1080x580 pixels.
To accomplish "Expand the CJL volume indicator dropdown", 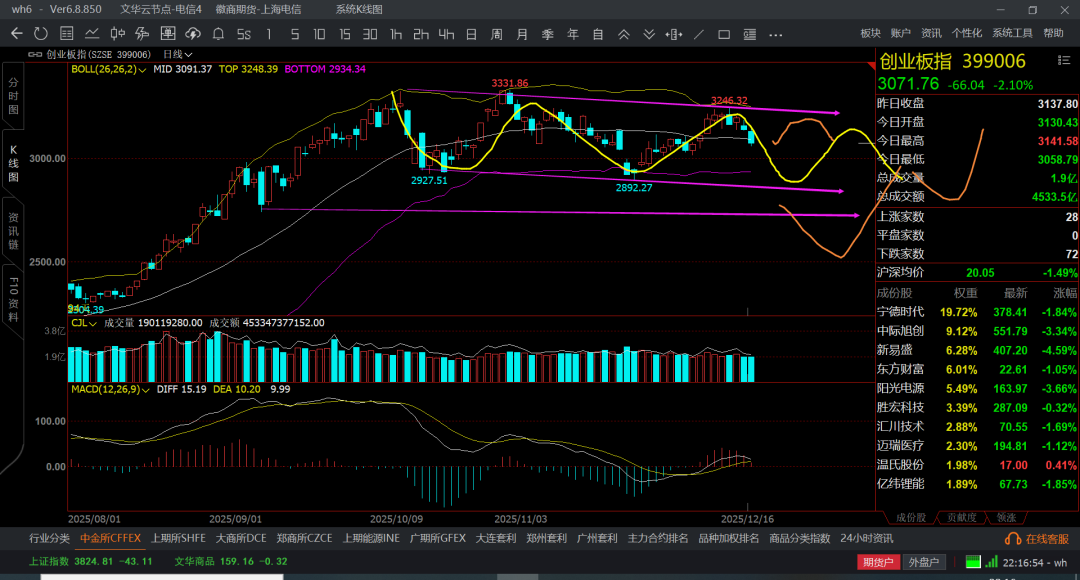I will pyautogui.click(x=95, y=323).
